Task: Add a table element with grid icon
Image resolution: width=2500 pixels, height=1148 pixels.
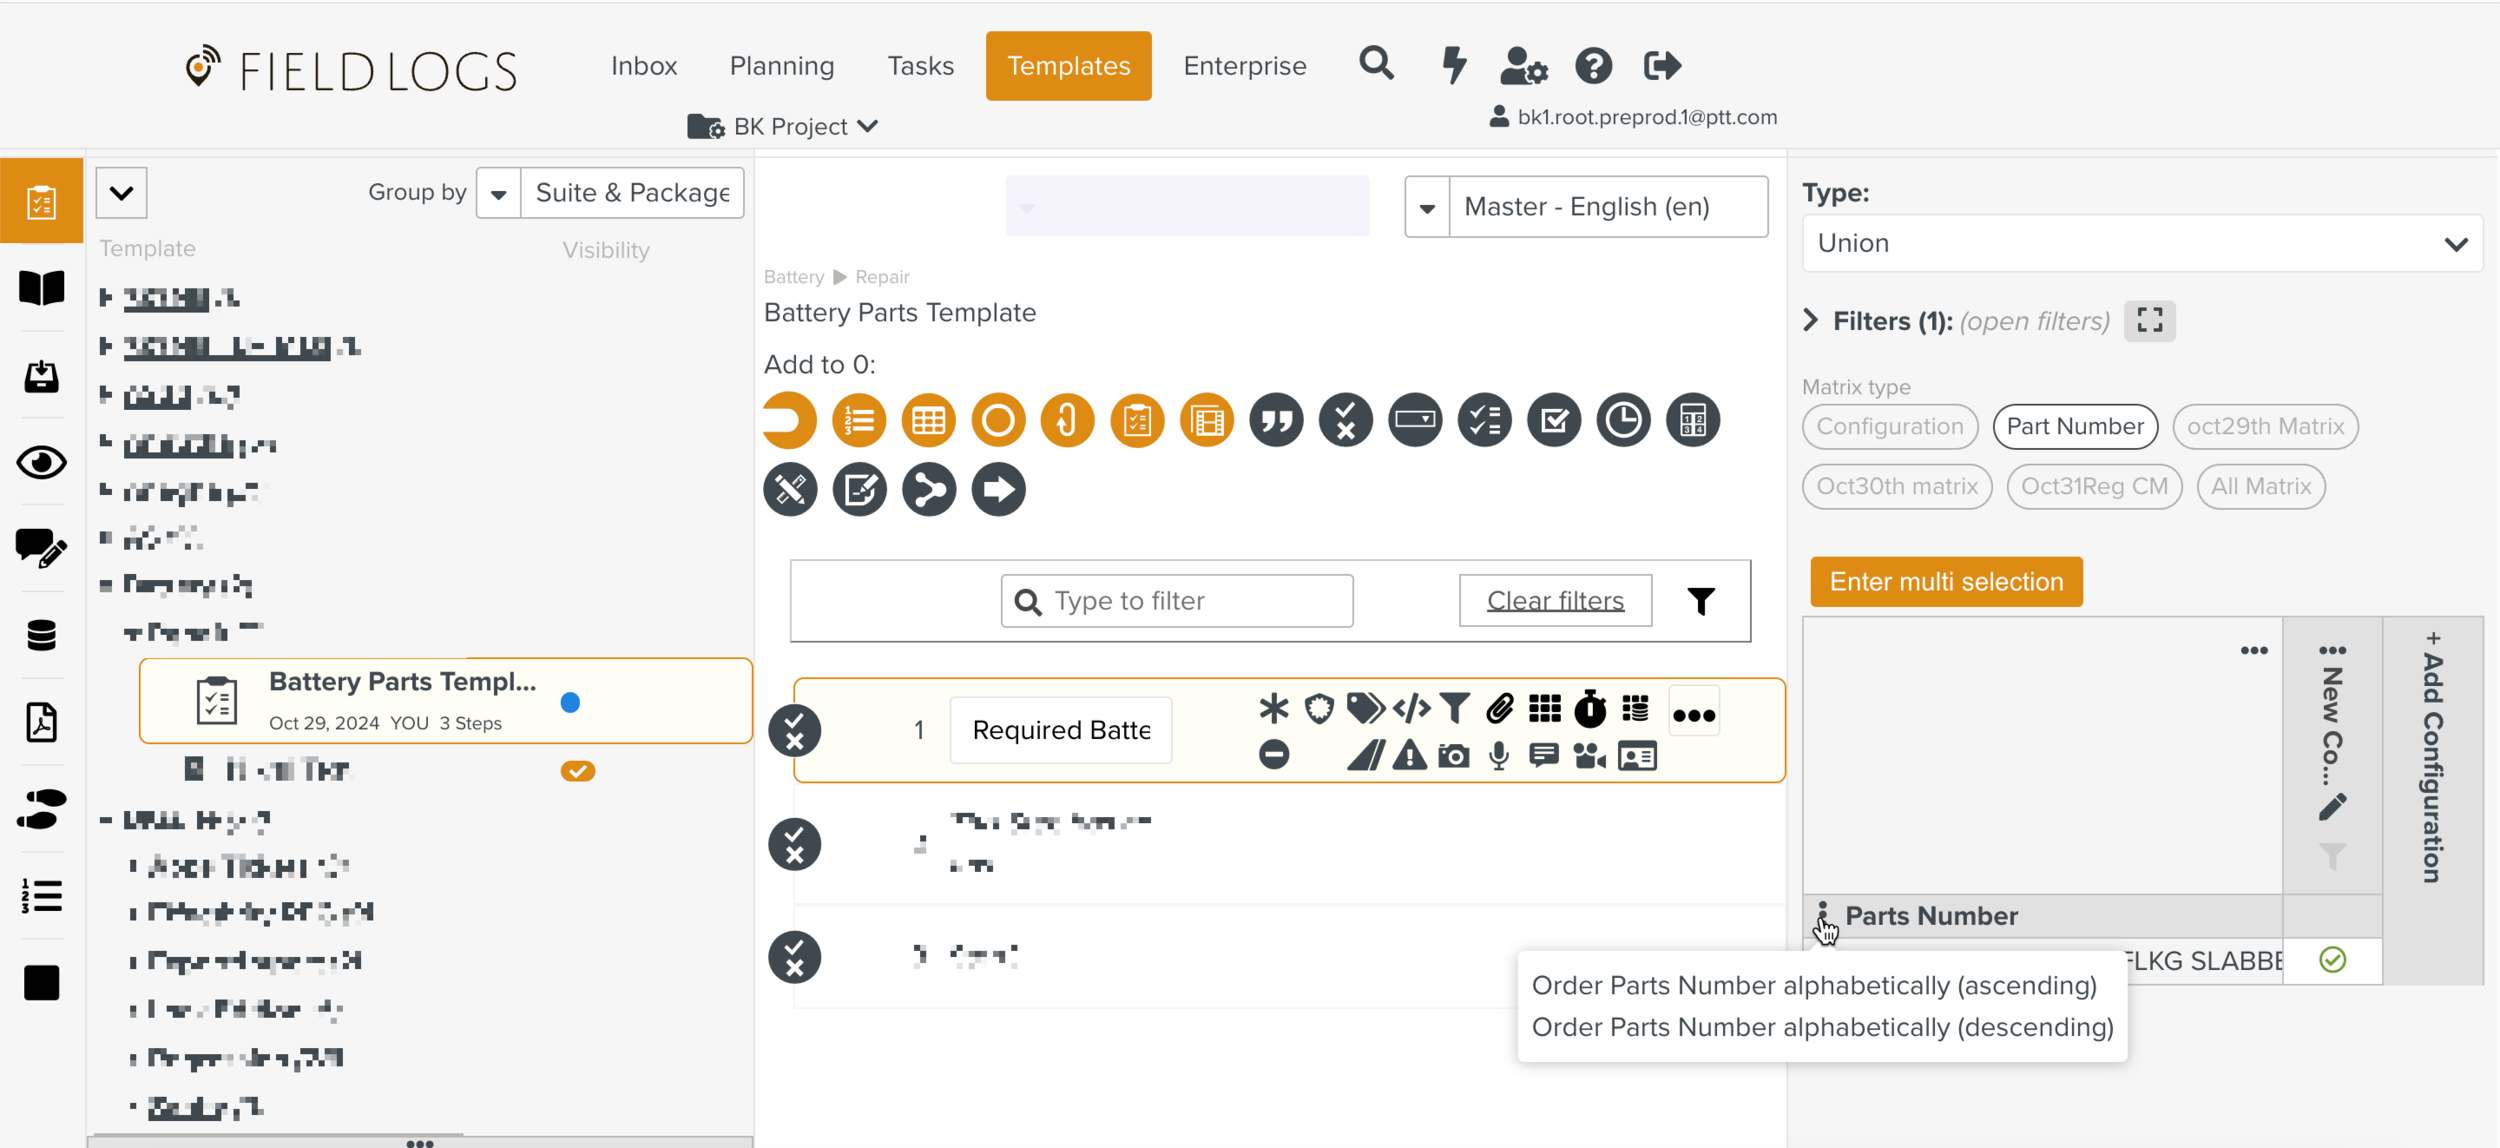Action: pyautogui.click(x=928, y=420)
